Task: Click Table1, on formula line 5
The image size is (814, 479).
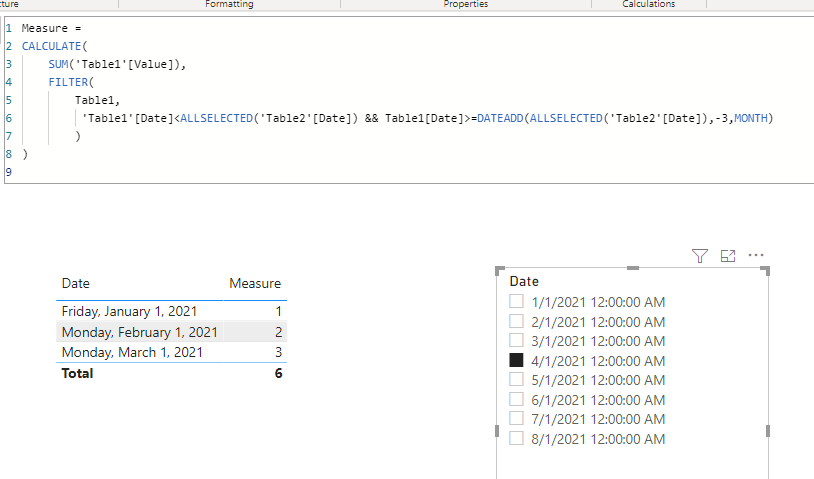Action: pos(98,100)
